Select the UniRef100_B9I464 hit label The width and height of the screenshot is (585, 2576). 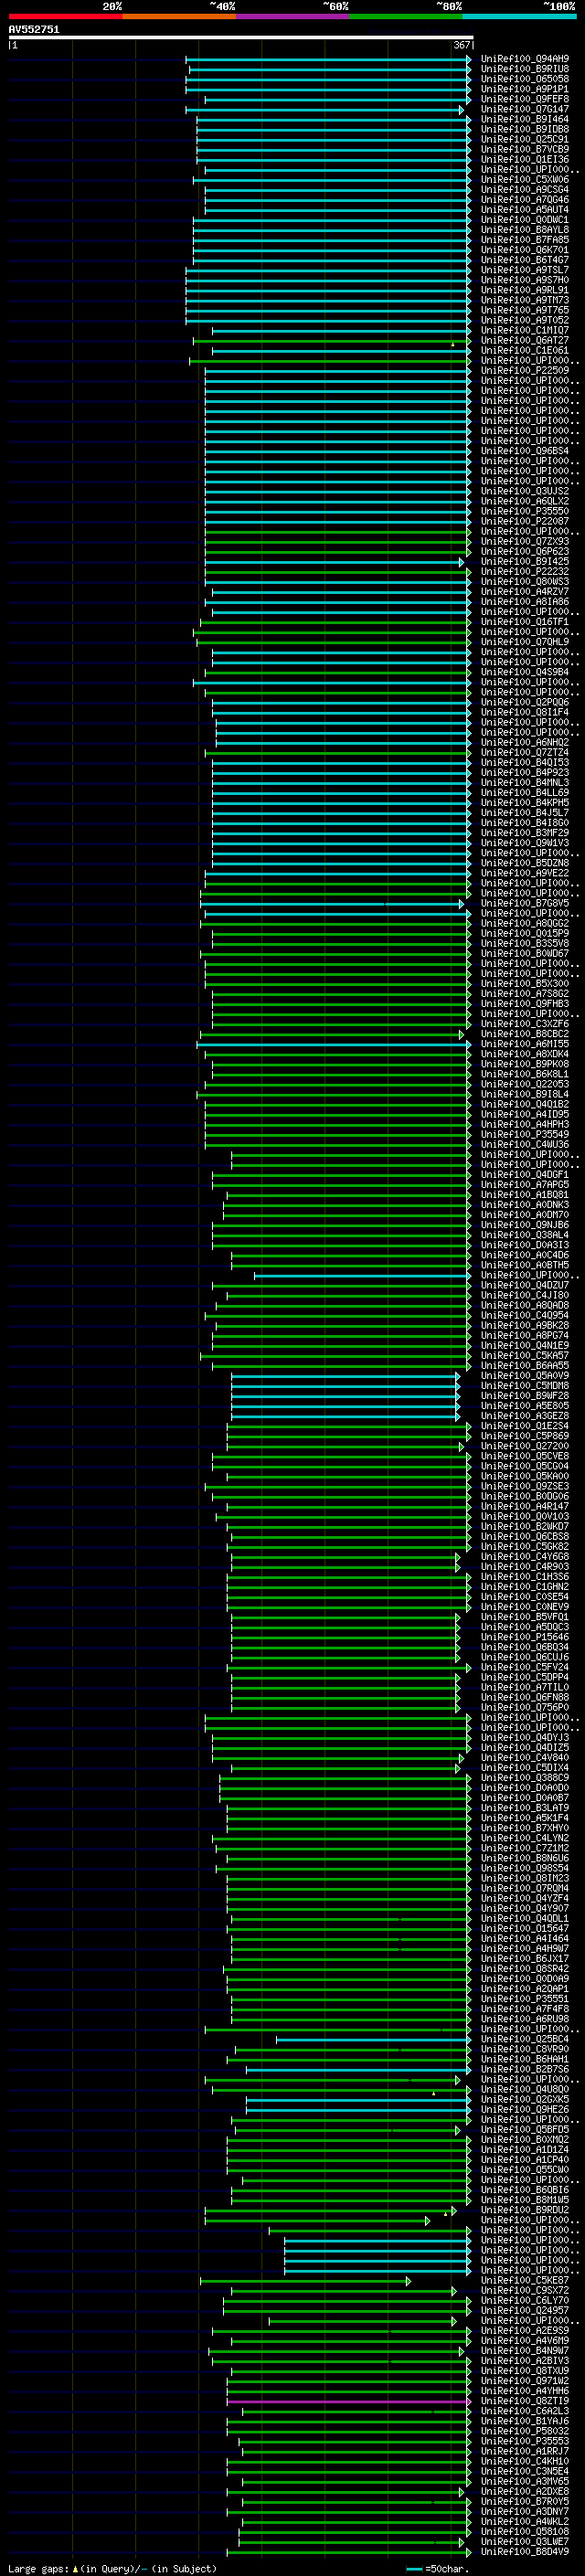coord(525,119)
